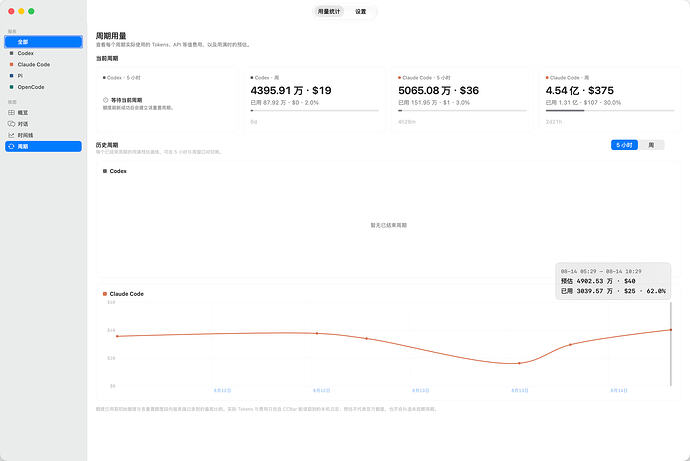The width and height of the screenshot is (690, 461).
Task: Select the 周期 cycle arrows icon
Action: (x=11, y=146)
